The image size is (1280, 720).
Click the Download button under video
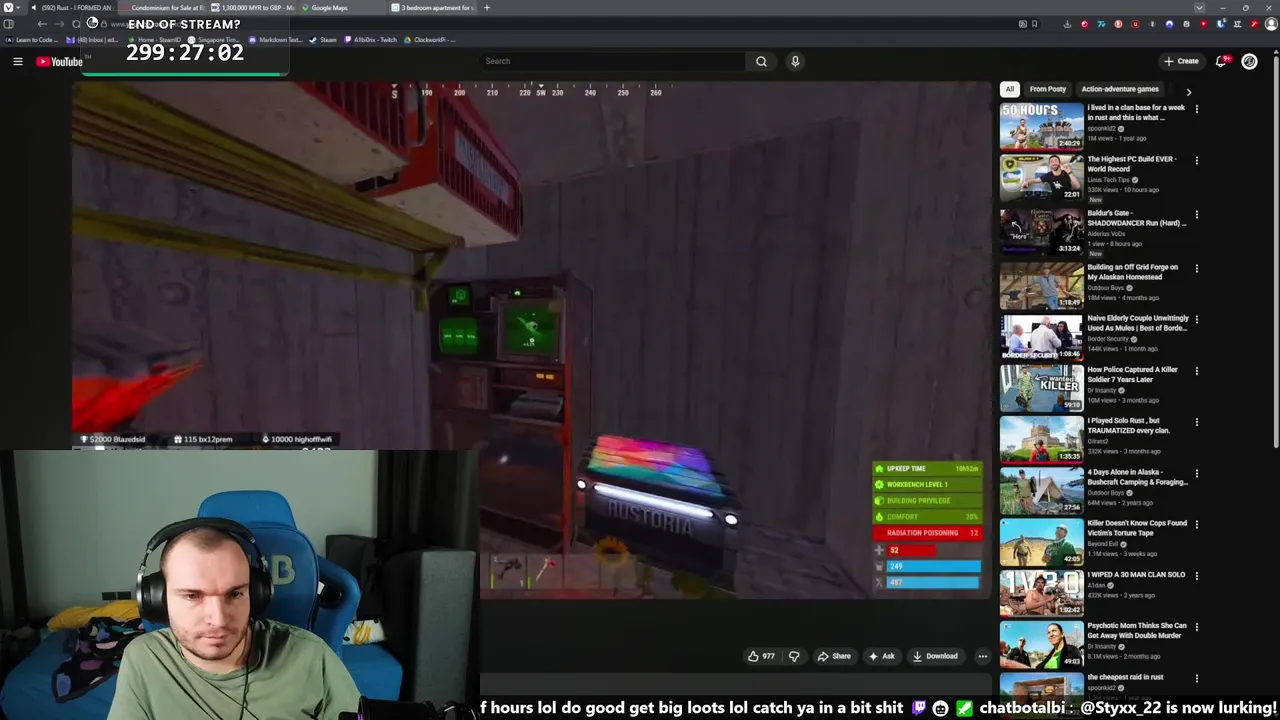[x=935, y=656]
